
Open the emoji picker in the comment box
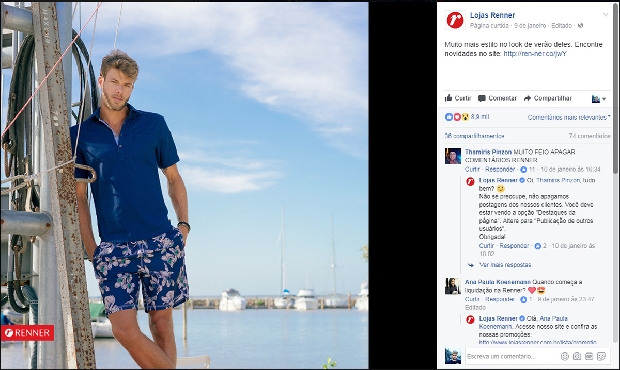pos(565,356)
